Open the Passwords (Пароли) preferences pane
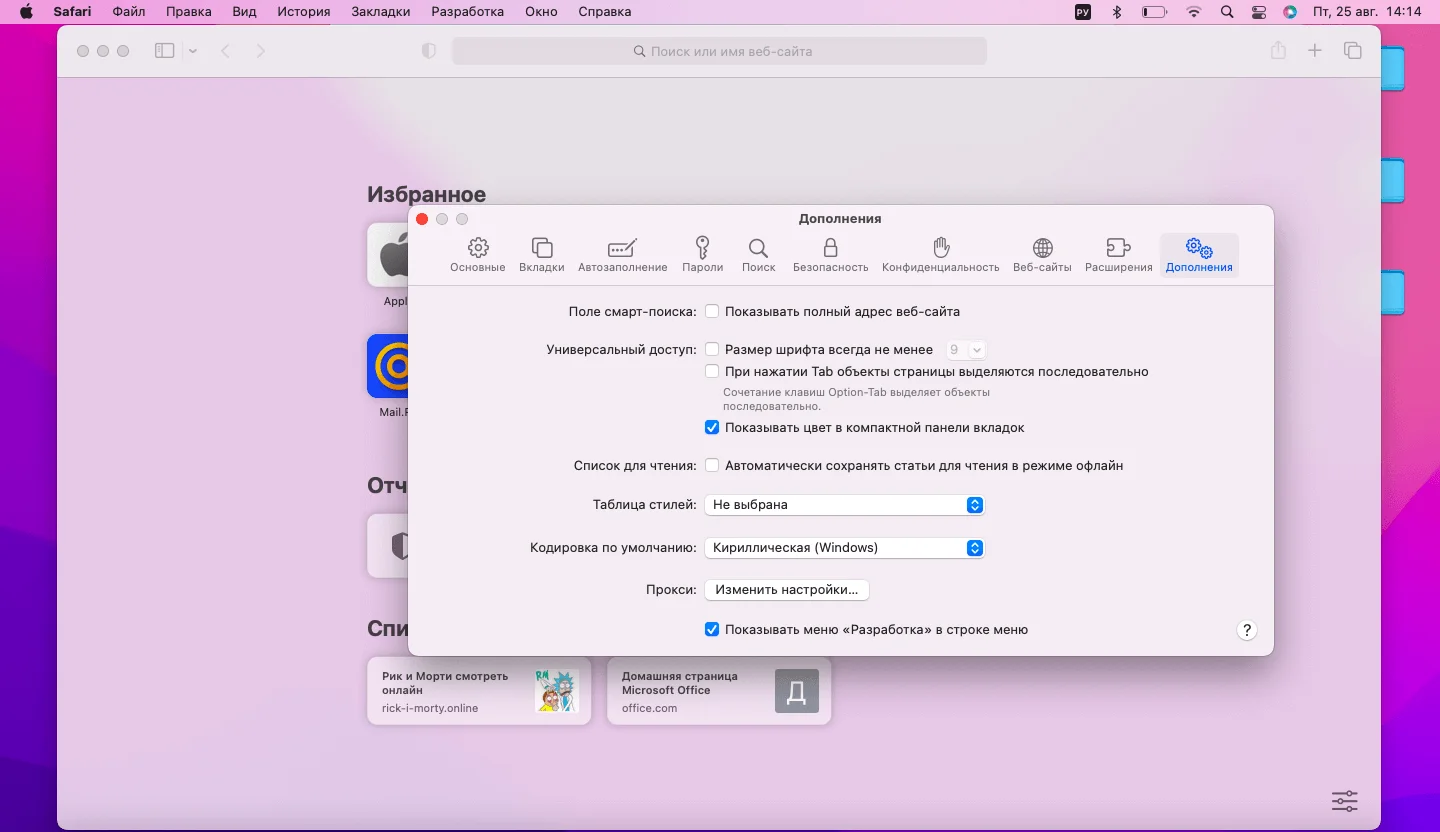The width and height of the screenshot is (1440, 832). tap(702, 254)
